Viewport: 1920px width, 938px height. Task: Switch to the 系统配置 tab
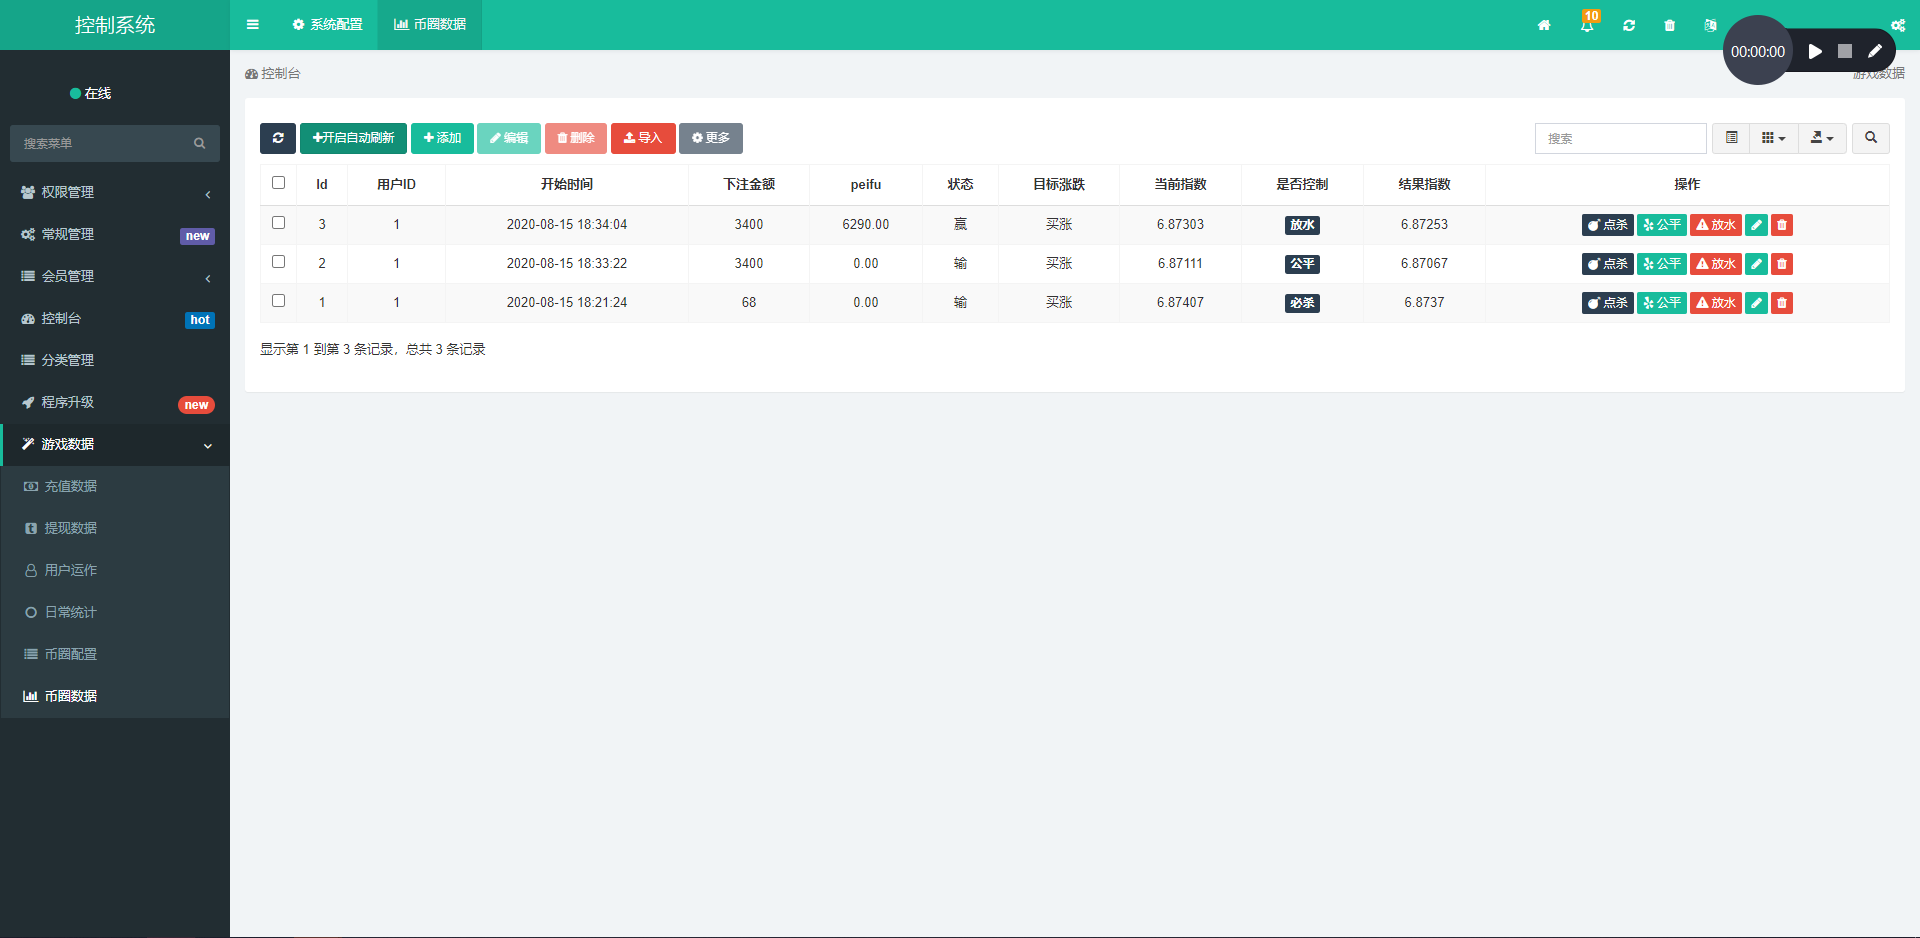click(328, 25)
